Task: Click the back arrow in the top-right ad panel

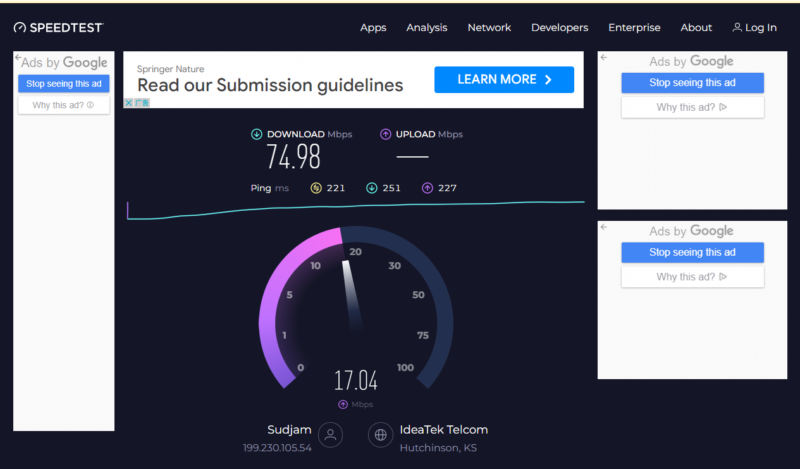Action: 603,58
